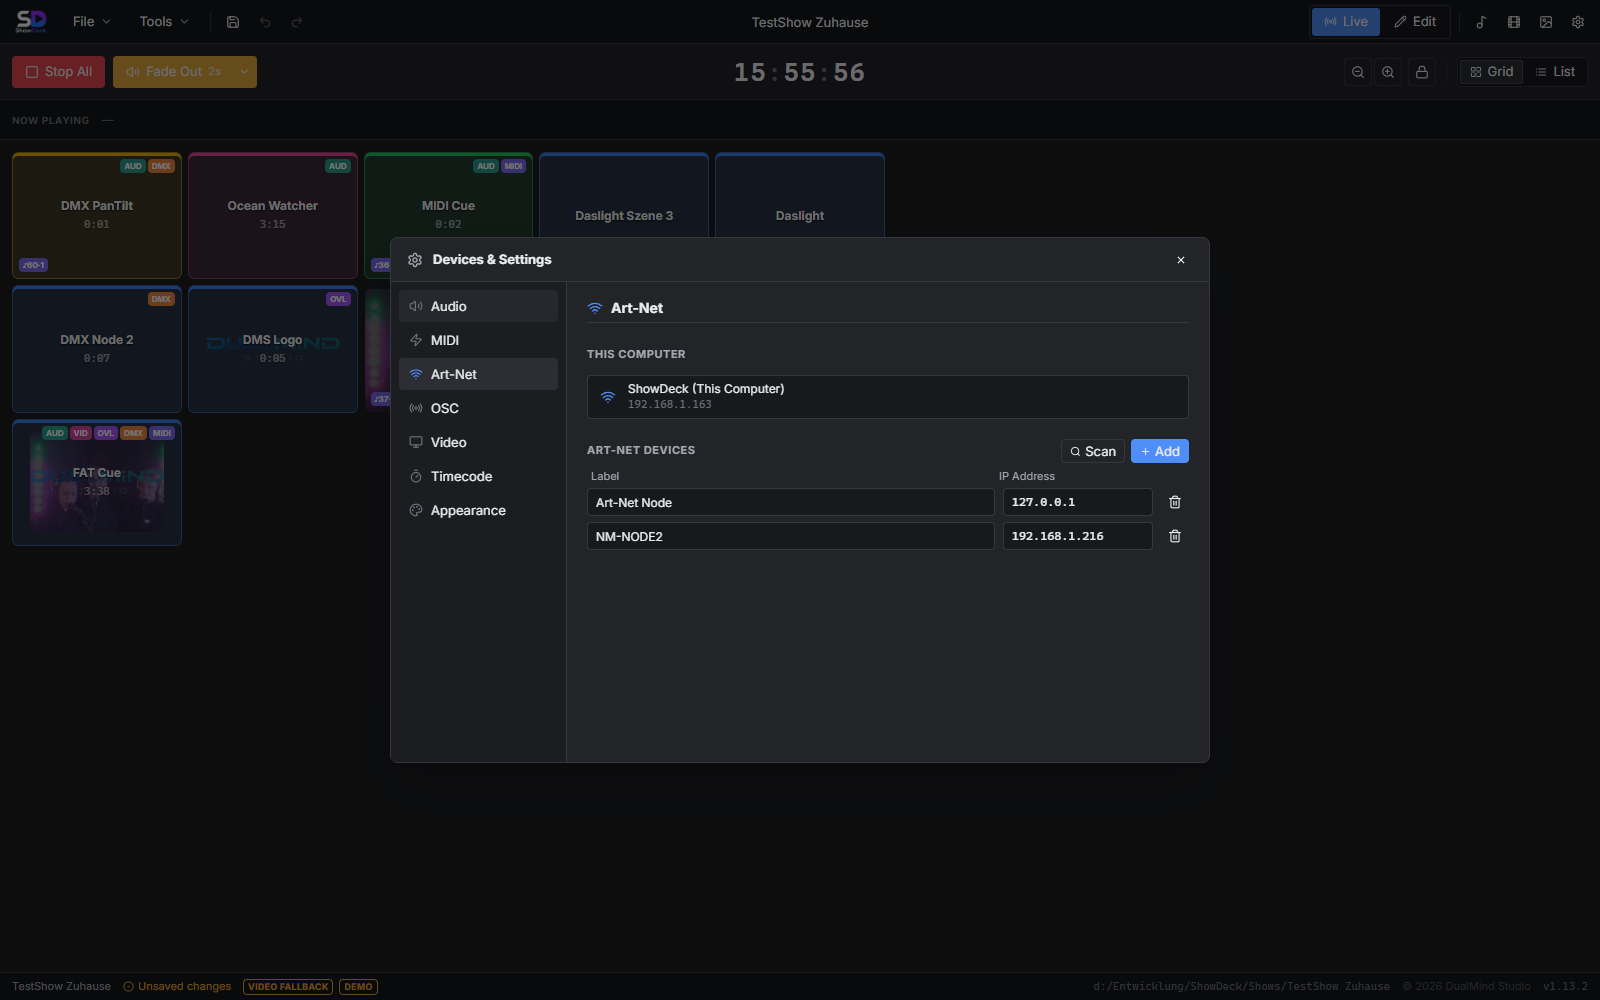Click the music note icon in top bar
Screen dimensions: 1600x1000
point(1482,22)
